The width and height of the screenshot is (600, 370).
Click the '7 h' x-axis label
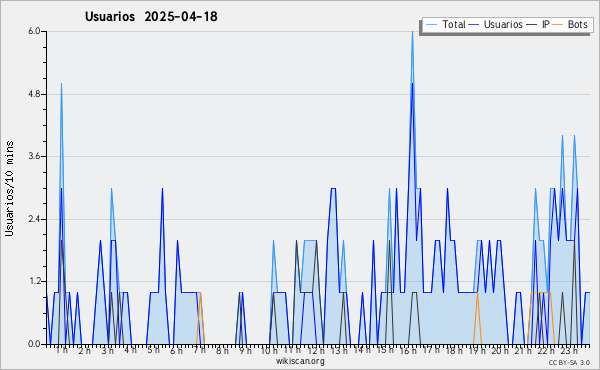199,350
